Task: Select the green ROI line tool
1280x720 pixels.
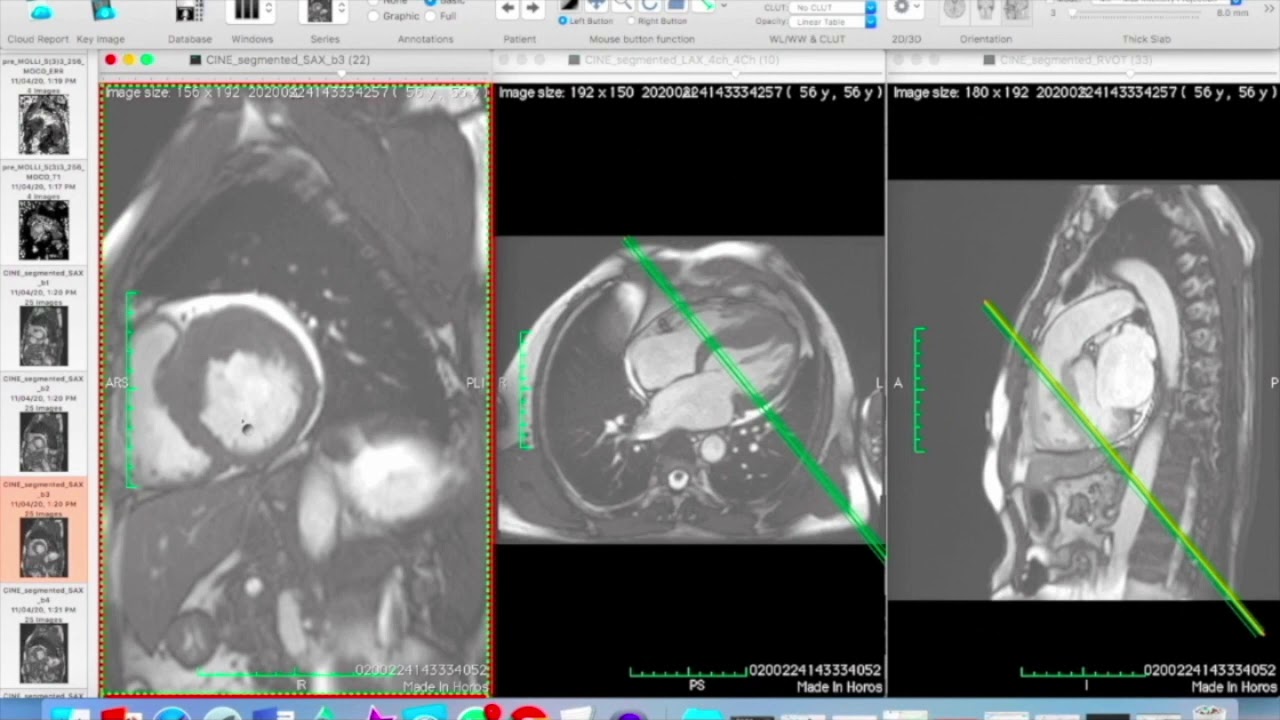Action: tap(704, 5)
